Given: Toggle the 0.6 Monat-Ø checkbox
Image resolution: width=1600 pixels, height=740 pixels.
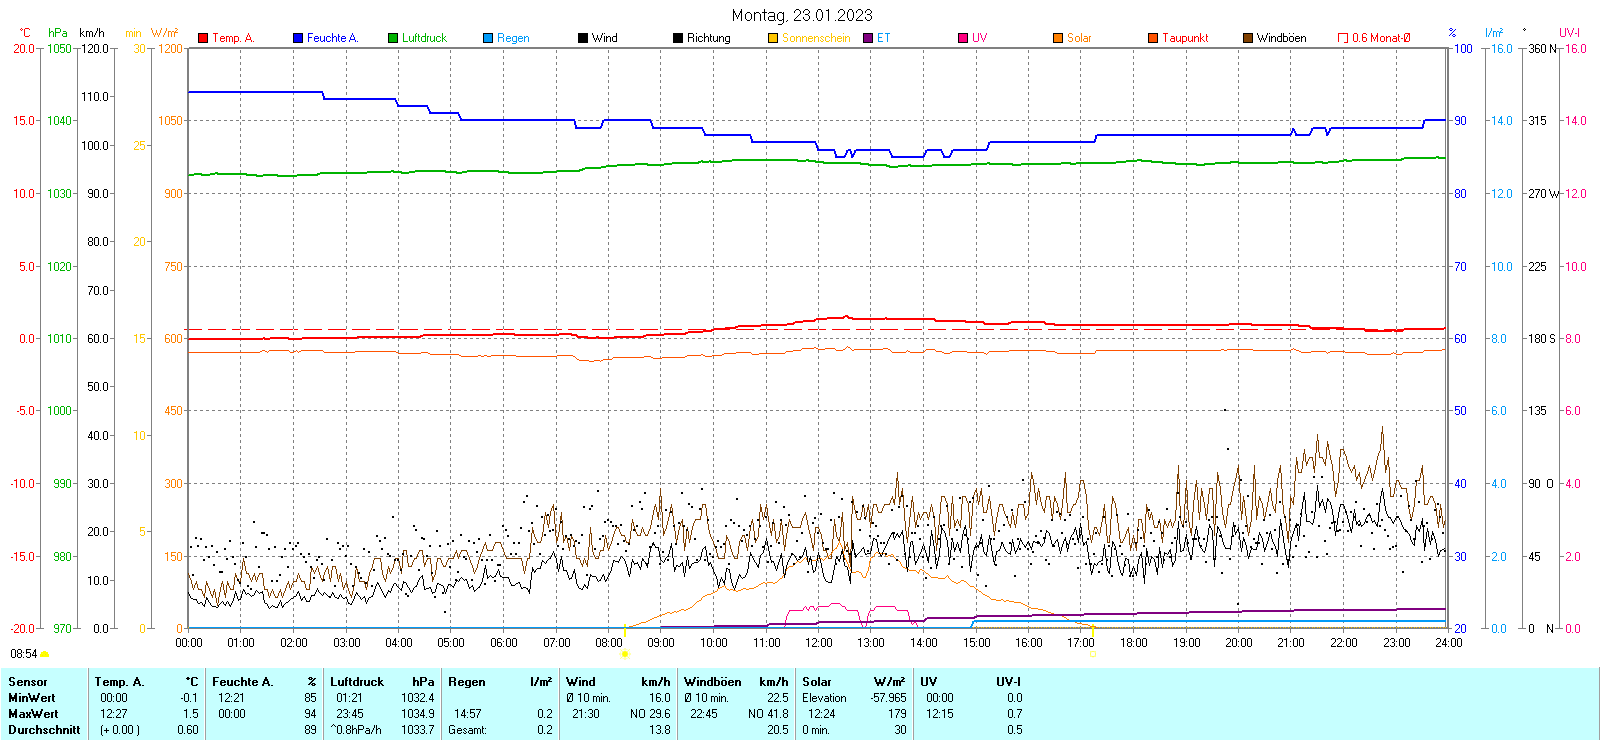Looking at the screenshot, I should 1343,38.
